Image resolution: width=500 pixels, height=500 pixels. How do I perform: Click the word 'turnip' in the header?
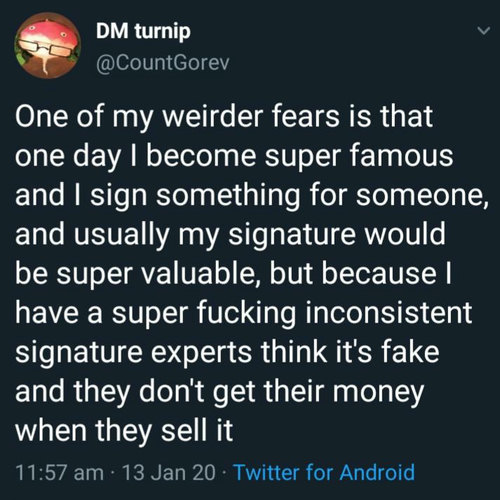point(163,32)
